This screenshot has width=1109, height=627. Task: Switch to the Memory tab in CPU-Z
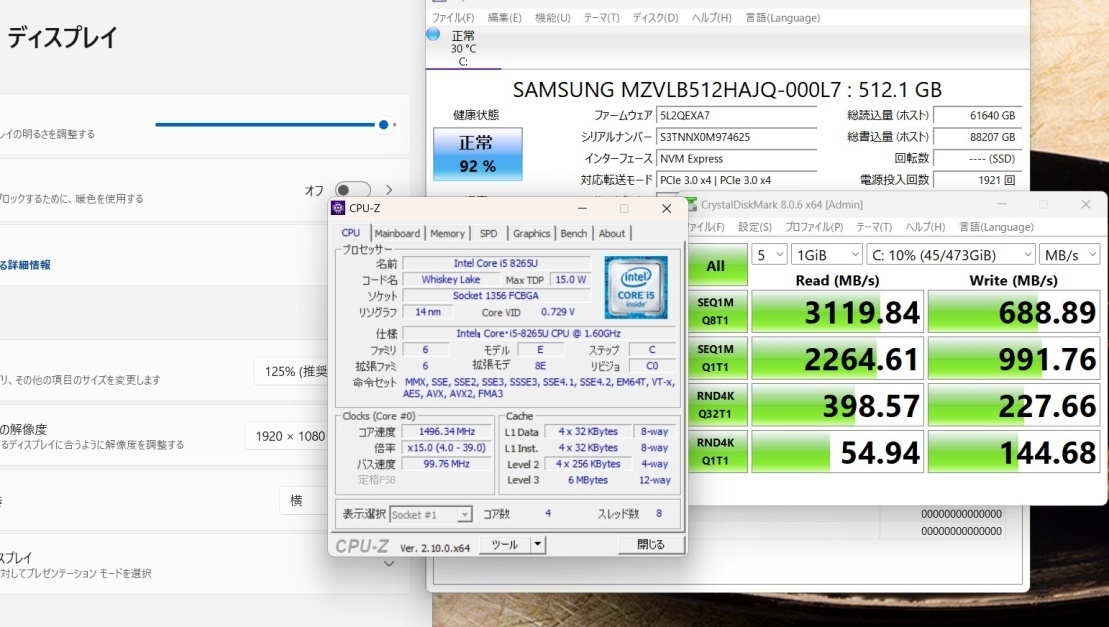pyautogui.click(x=447, y=233)
